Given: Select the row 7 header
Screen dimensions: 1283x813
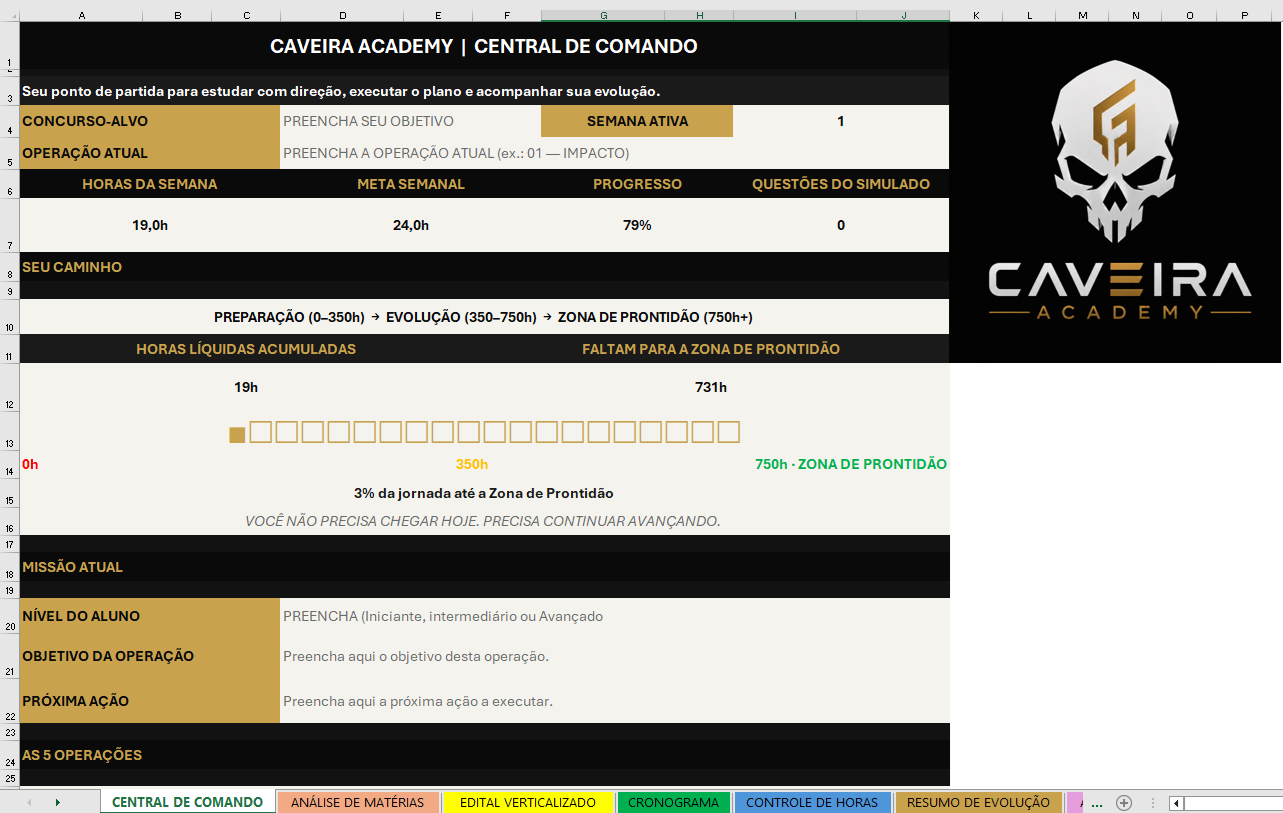Looking at the screenshot, I should coord(9,225).
